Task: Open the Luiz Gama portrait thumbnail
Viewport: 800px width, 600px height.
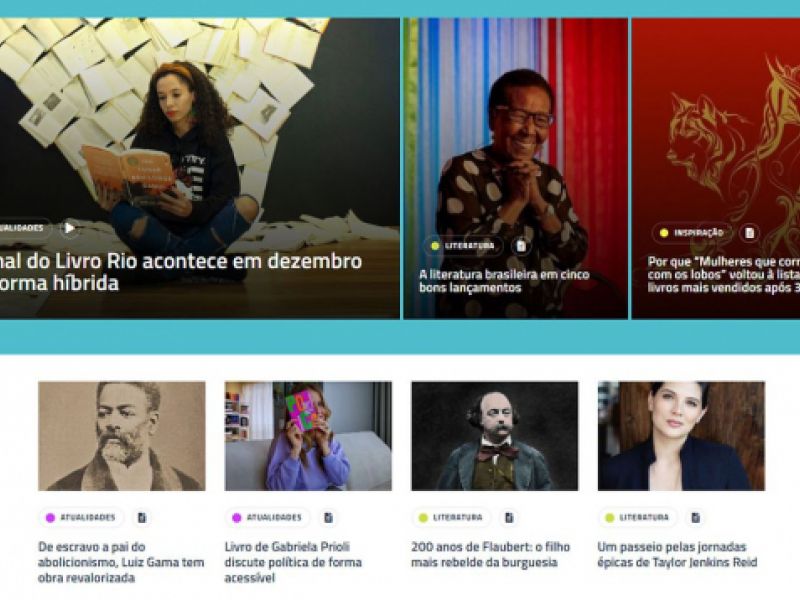Action: pyautogui.click(x=122, y=436)
